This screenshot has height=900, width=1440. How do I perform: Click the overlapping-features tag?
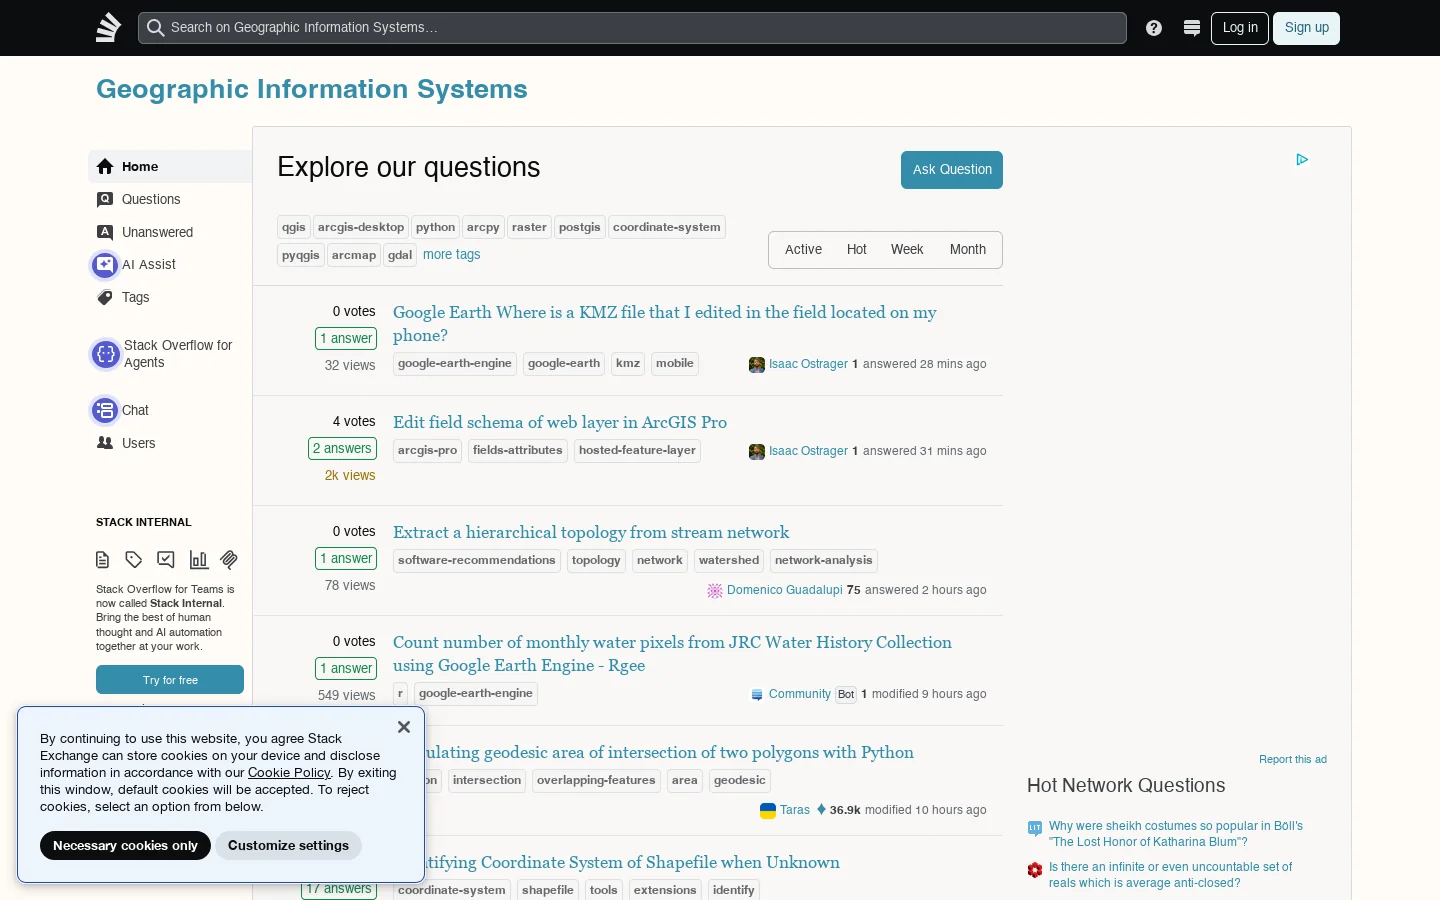point(596,781)
